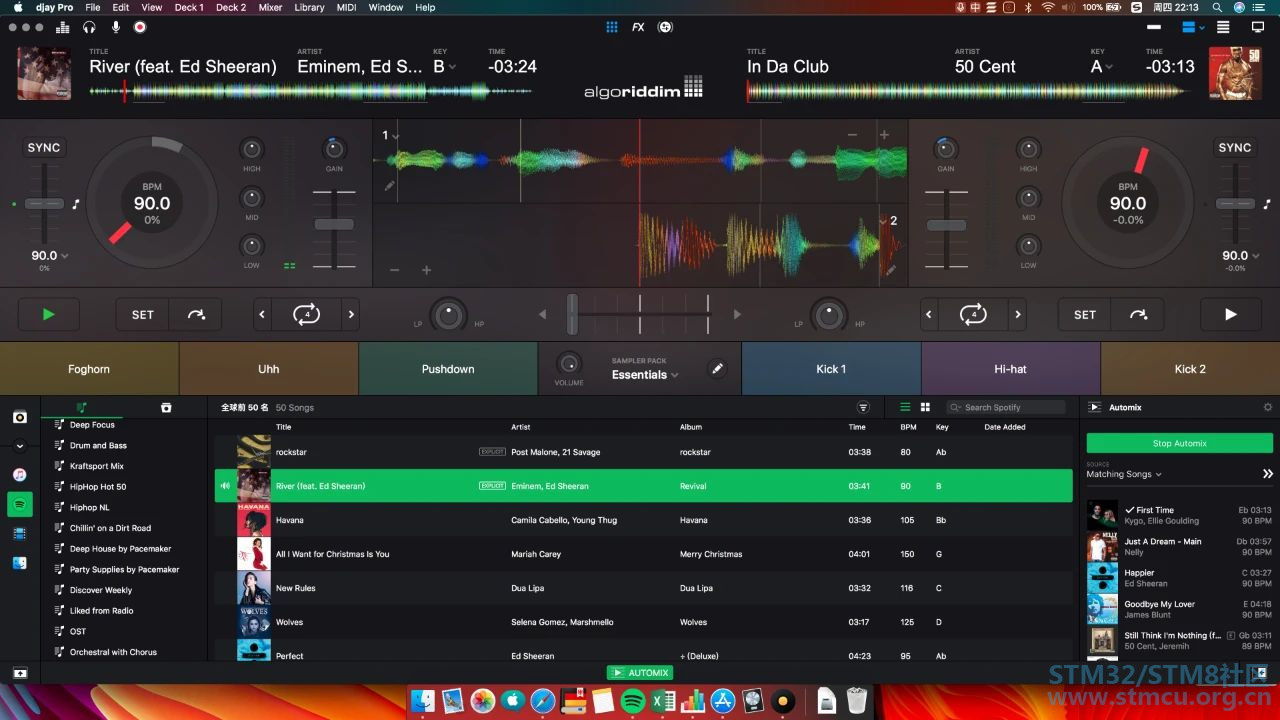Toggle deck 2 loop button
The image size is (1280, 720).
[973, 314]
